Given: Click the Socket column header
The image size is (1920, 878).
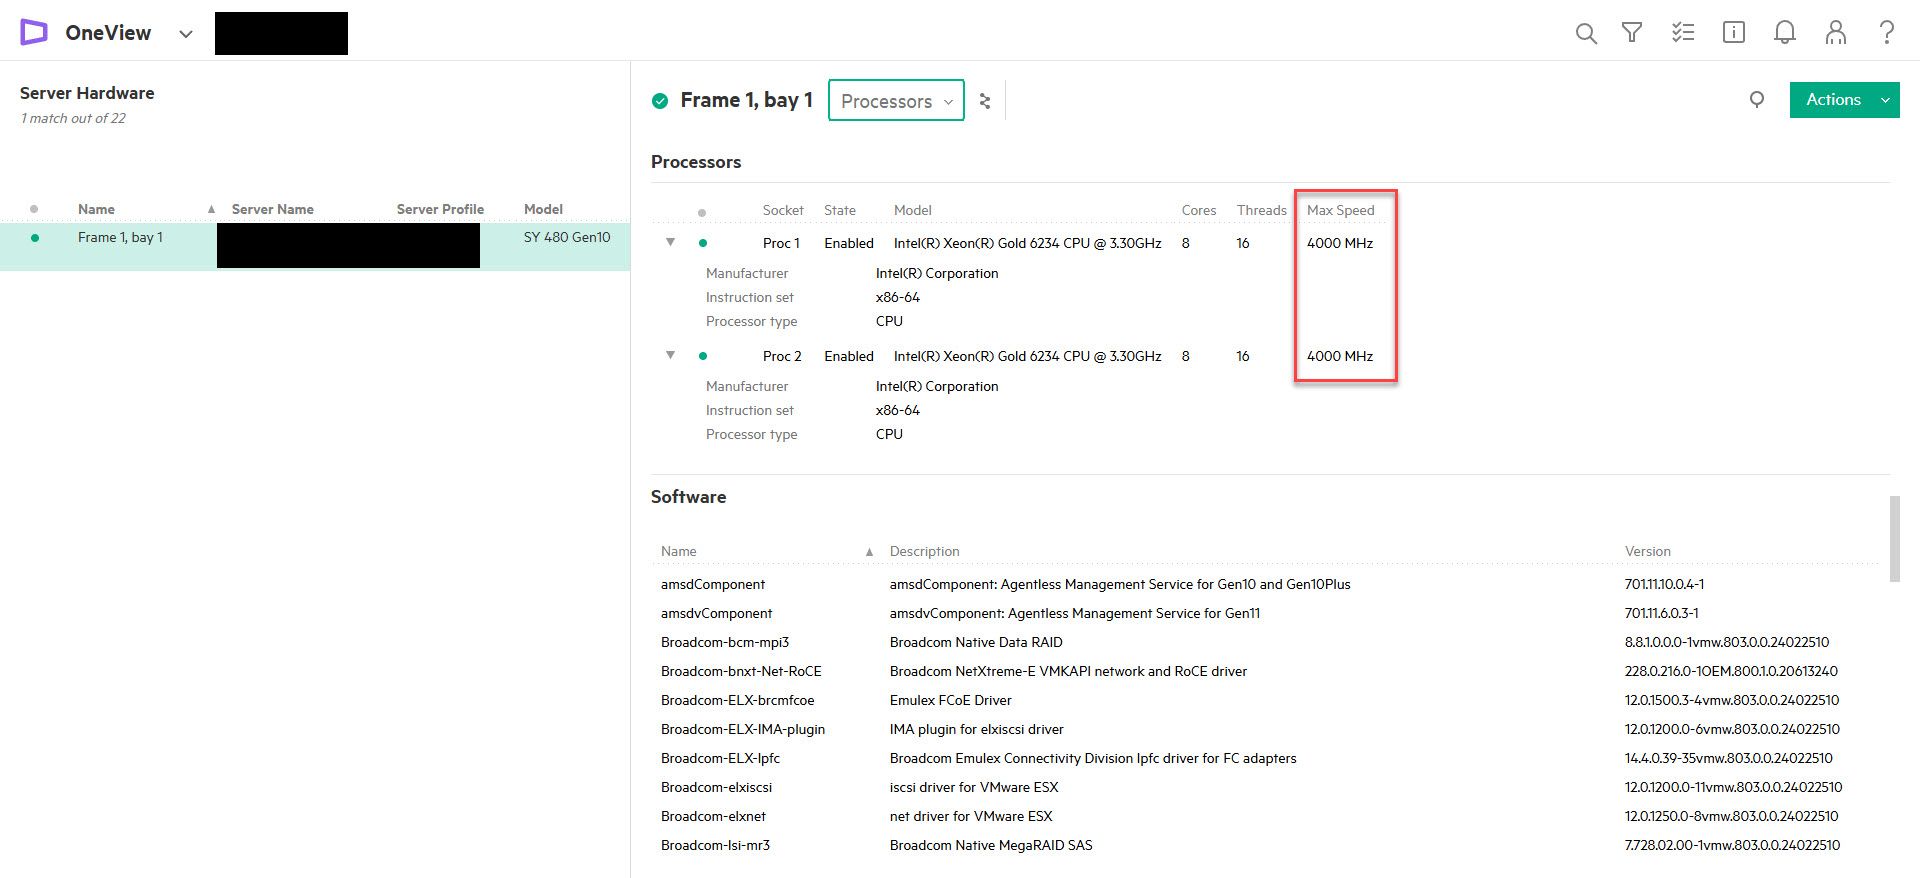Looking at the screenshot, I should tap(783, 210).
